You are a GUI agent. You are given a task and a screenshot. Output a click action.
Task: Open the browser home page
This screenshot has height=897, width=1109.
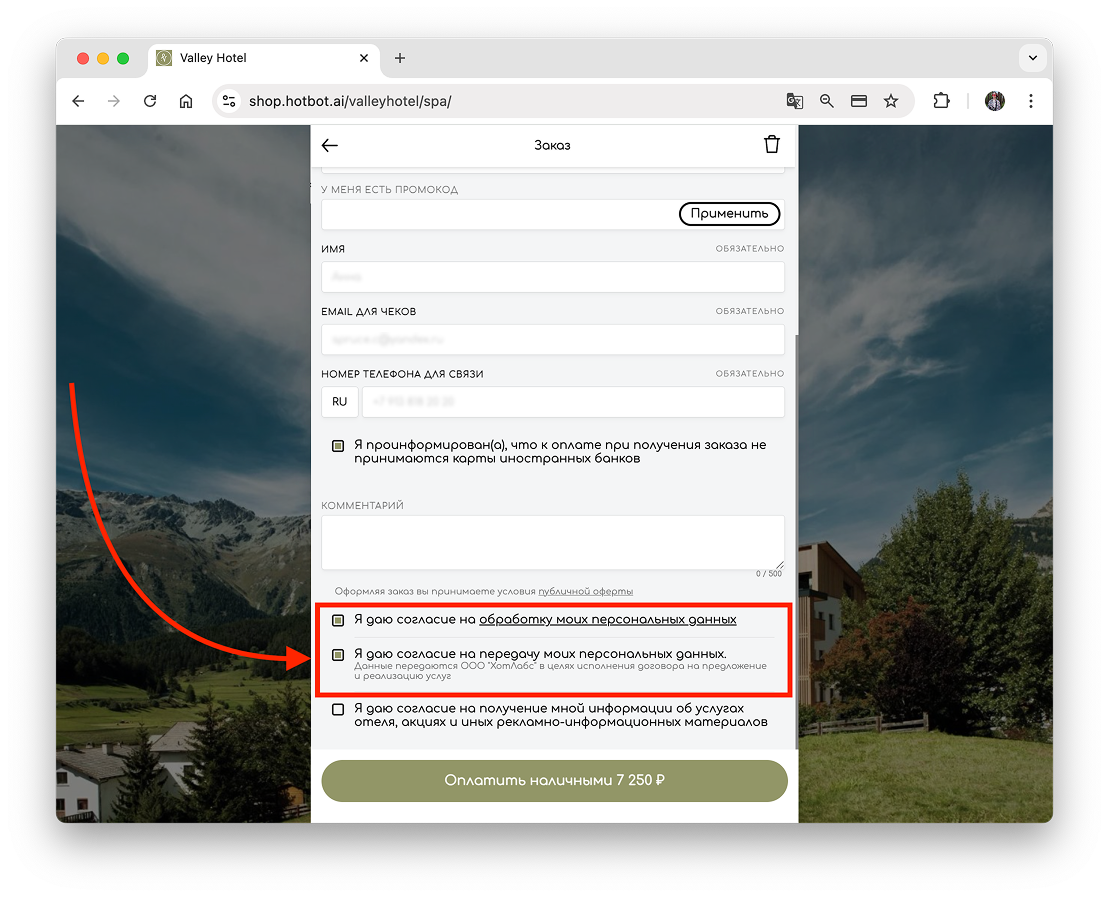point(186,101)
